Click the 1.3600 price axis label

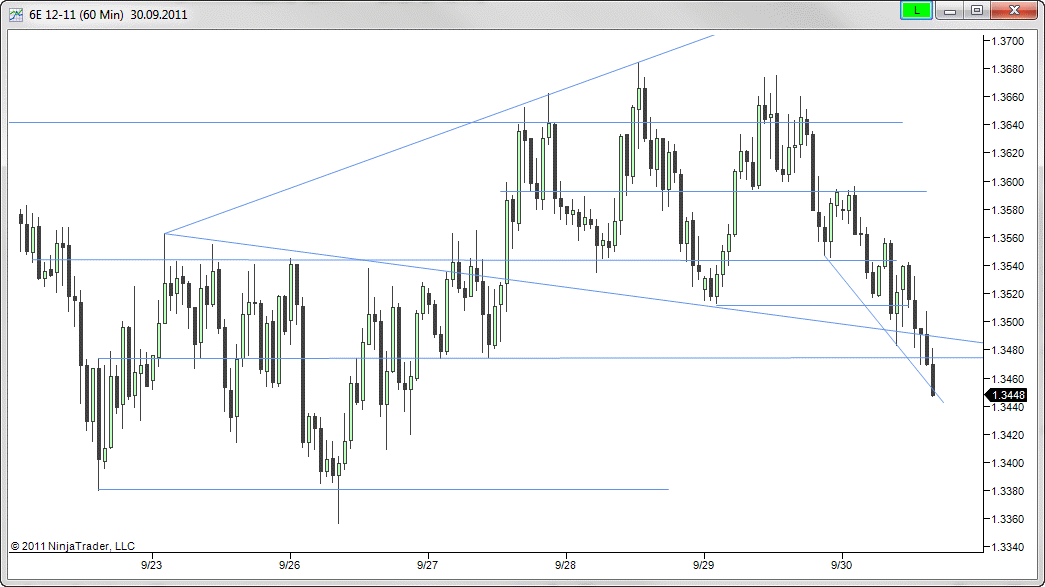click(x=1008, y=182)
